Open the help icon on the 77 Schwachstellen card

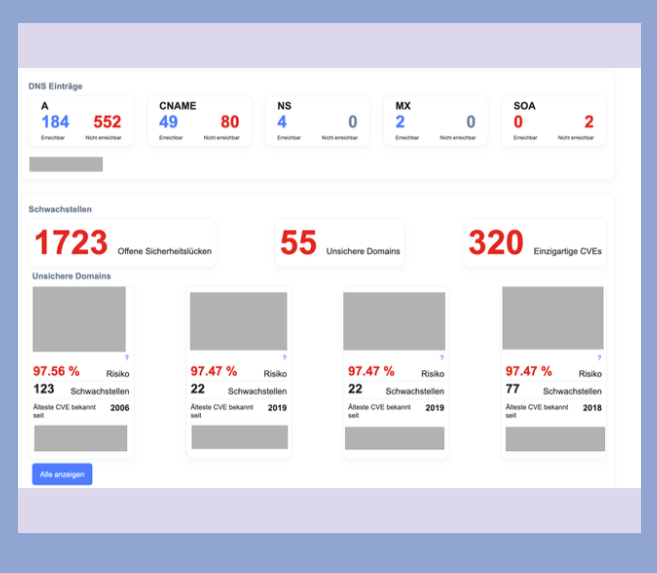(x=599, y=357)
